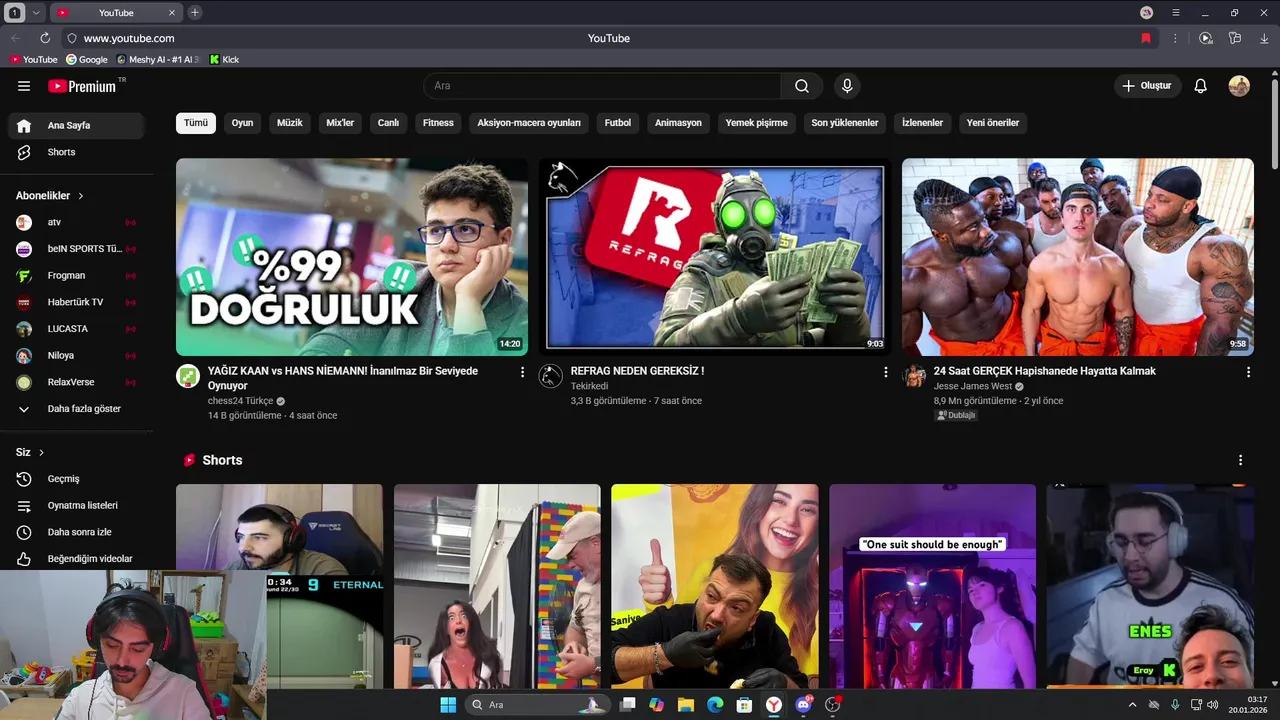Open Beğendiğim videolar list
Screen dimensions: 1280x720
pyautogui.click(x=78, y=559)
